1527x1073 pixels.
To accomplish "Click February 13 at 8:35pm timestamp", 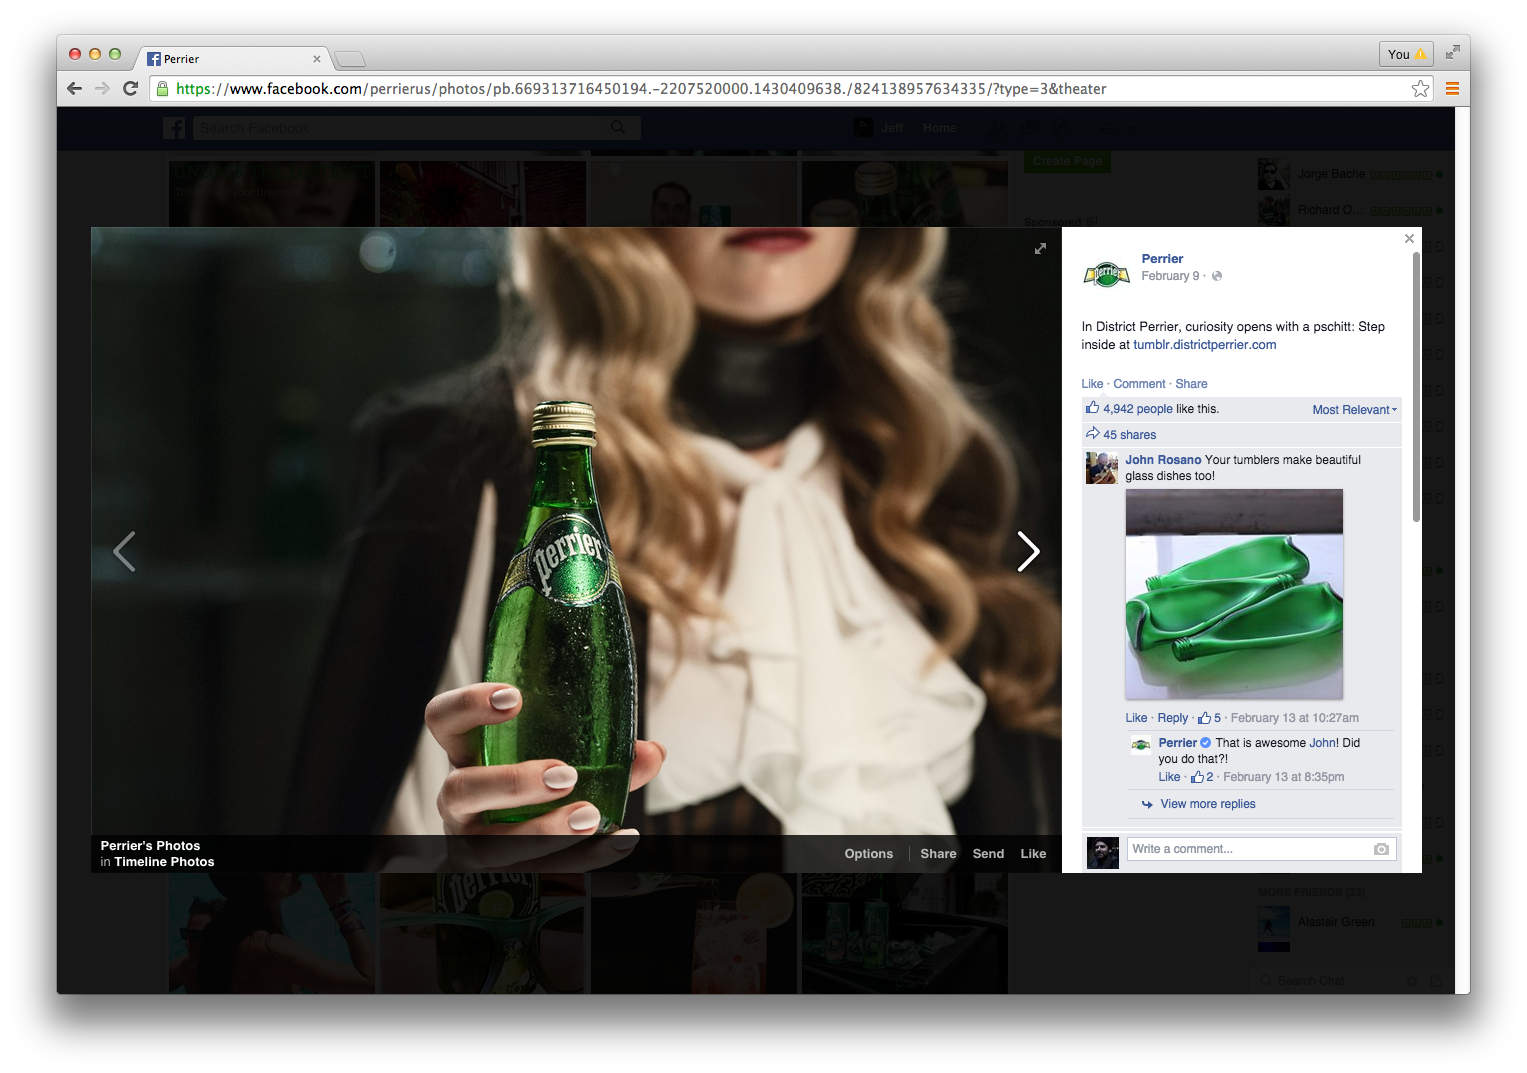I will click(1283, 777).
